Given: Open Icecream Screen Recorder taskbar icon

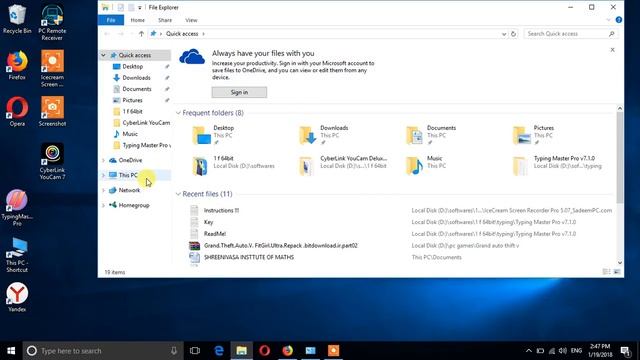Looking at the screenshot, I should click(333, 351).
